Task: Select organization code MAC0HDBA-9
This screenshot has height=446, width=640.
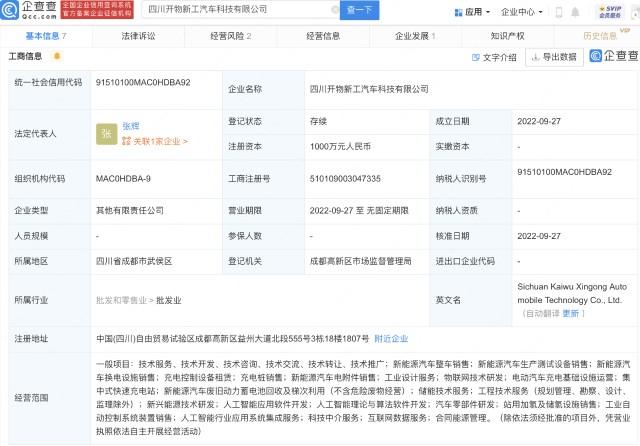Action: click(x=123, y=178)
